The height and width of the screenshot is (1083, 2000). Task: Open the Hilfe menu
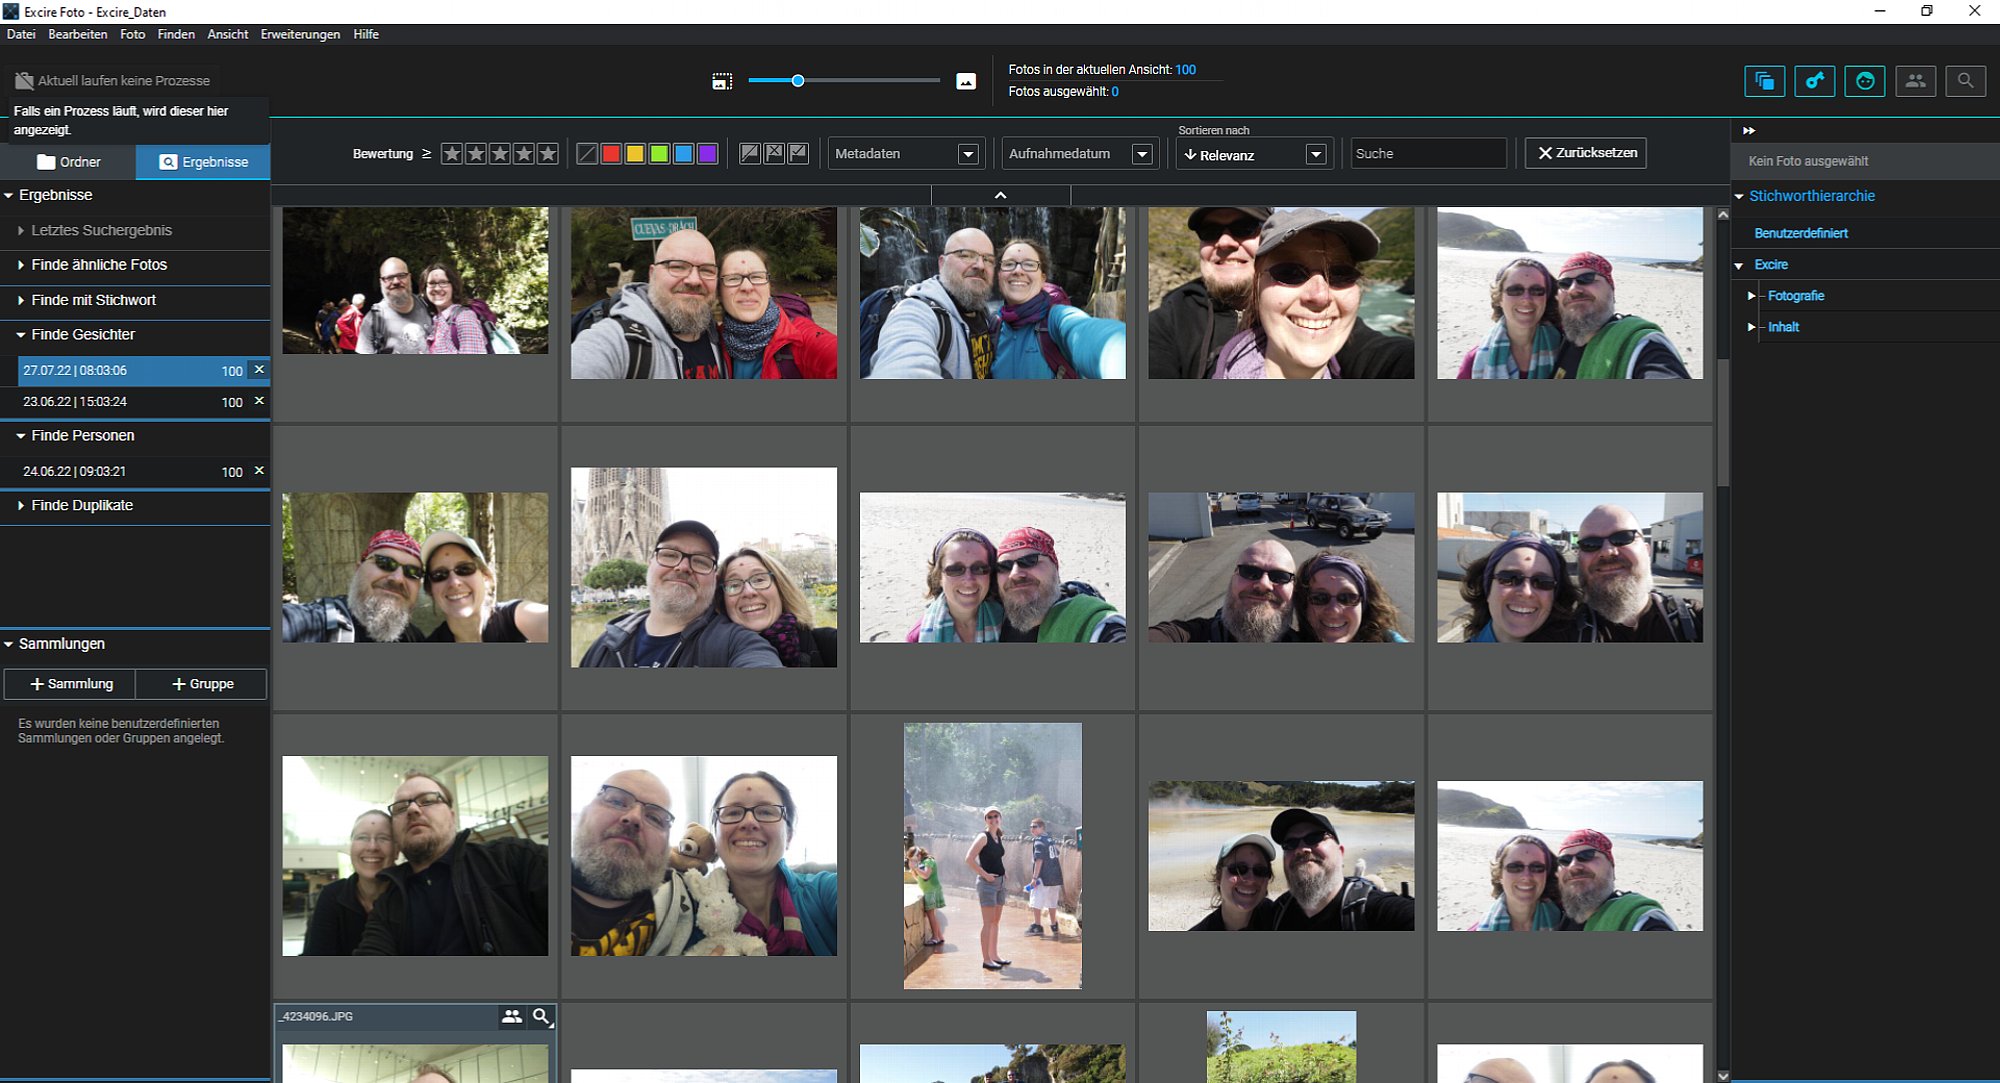coord(366,34)
